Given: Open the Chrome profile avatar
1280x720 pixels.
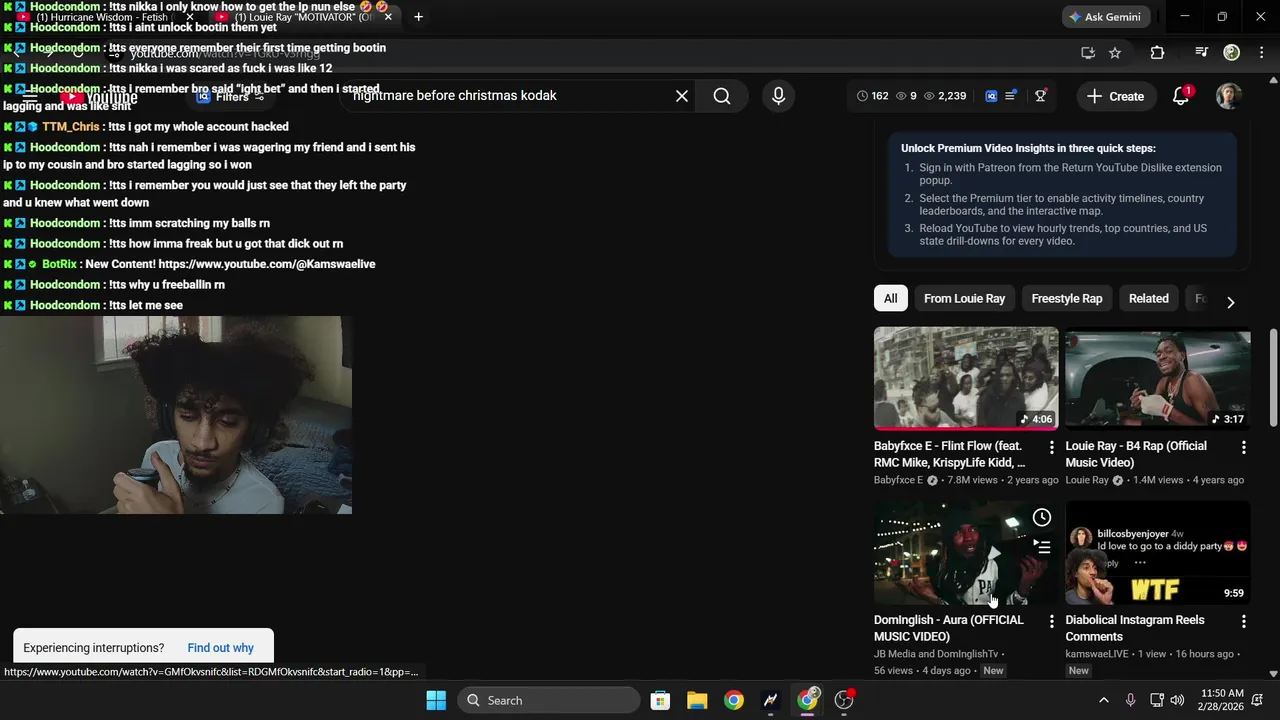Looking at the screenshot, I should 1232,53.
